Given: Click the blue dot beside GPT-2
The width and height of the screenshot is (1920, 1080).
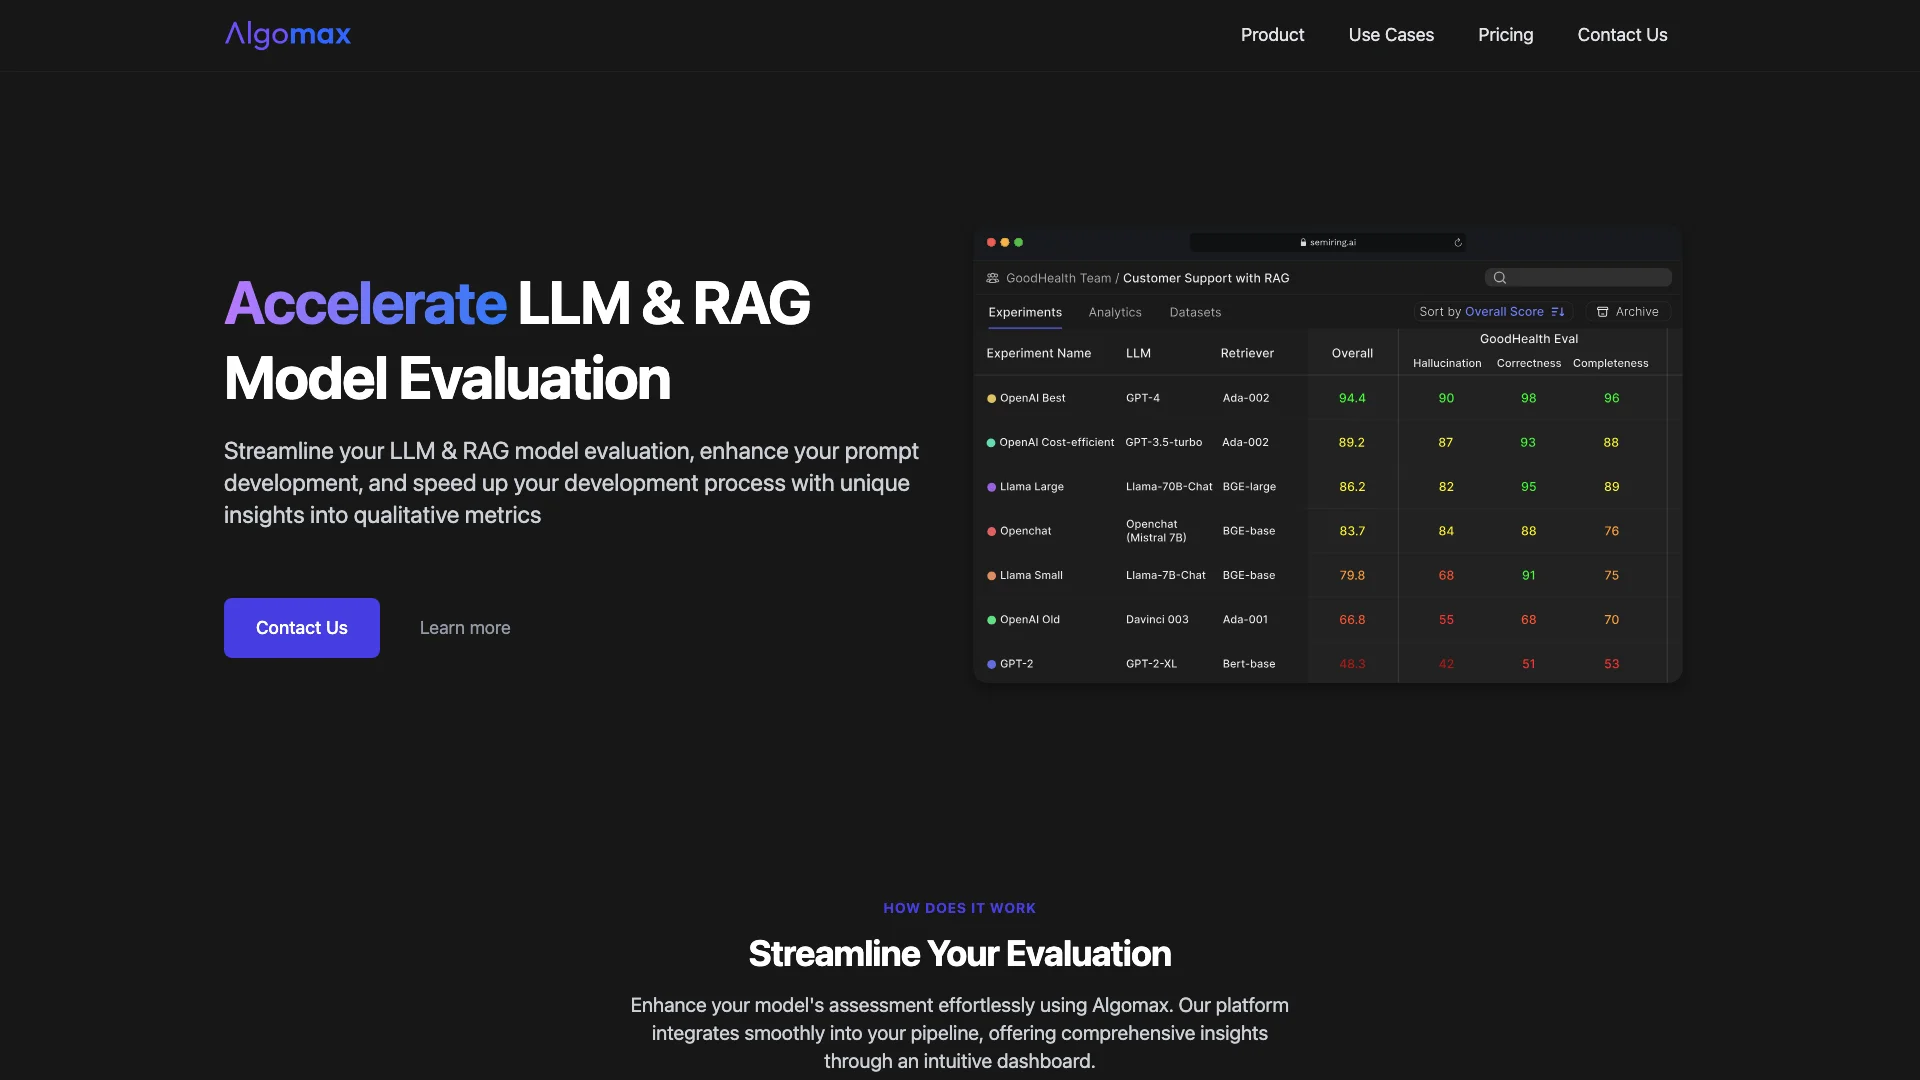Looking at the screenshot, I should click(x=992, y=664).
